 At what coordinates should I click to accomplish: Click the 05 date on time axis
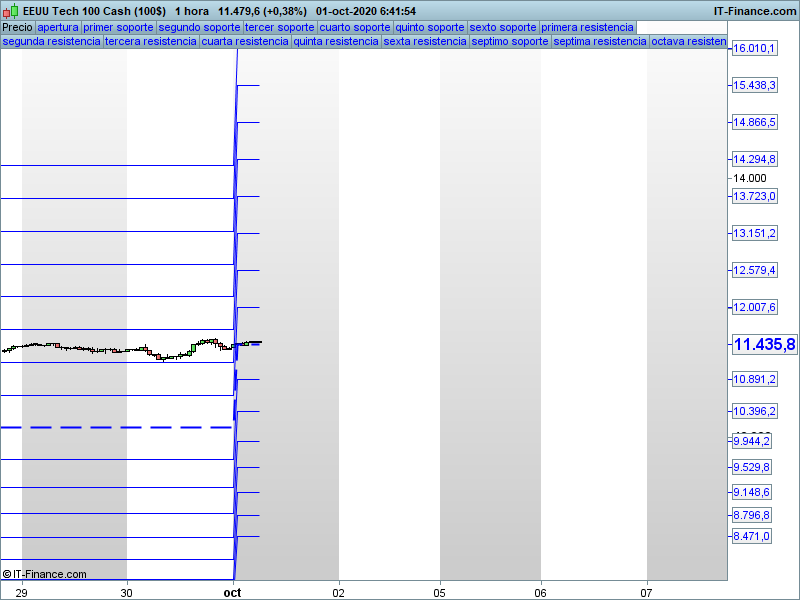(439, 593)
